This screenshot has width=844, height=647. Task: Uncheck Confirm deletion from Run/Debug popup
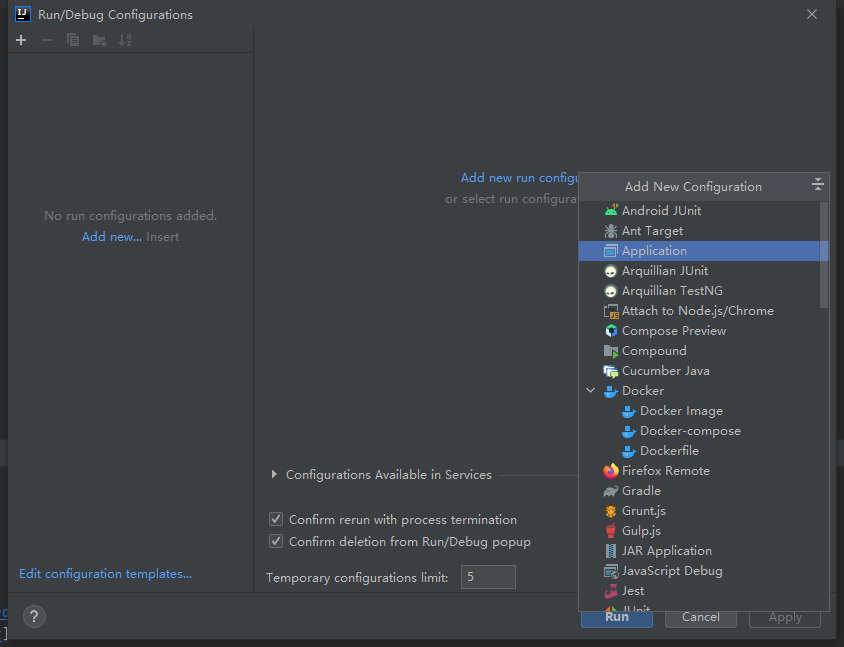tap(276, 542)
